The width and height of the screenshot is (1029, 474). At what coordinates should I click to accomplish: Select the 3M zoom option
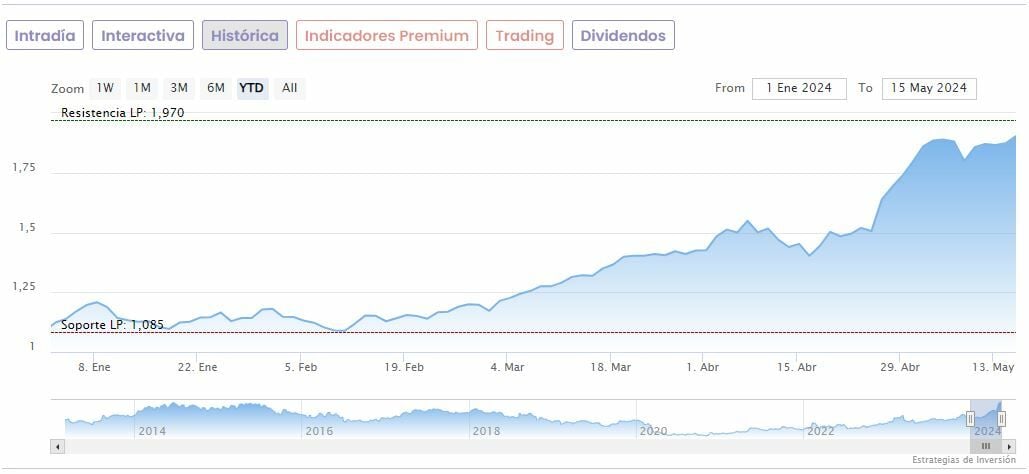coord(179,88)
